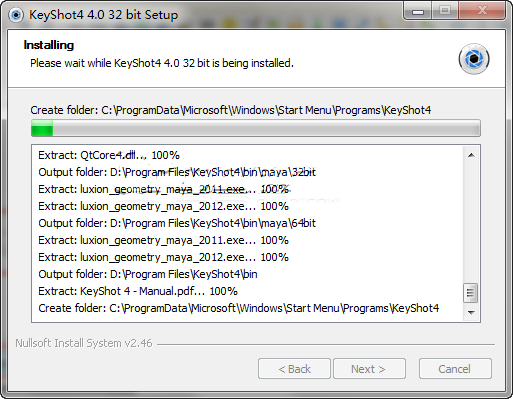Click the log scrollbar thumb

471,293
